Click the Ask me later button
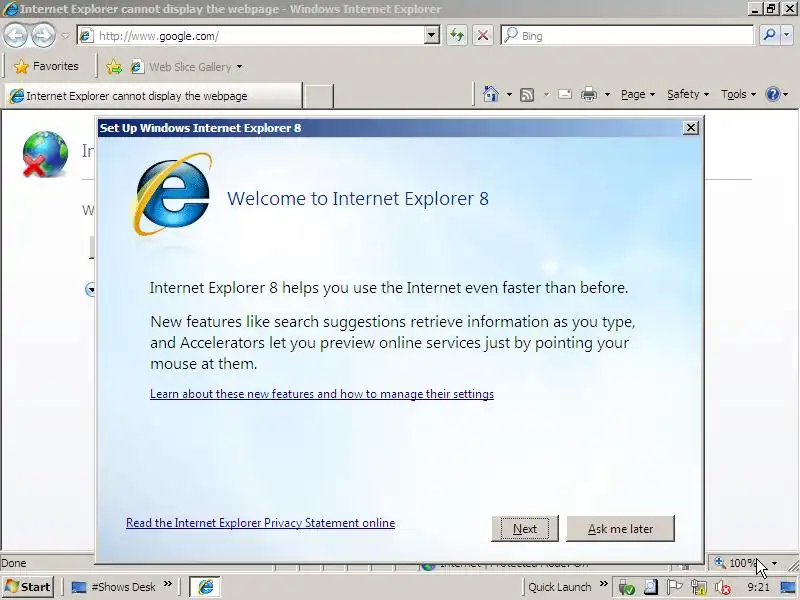The height and width of the screenshot is (600, 800). [x=620, y=529]
